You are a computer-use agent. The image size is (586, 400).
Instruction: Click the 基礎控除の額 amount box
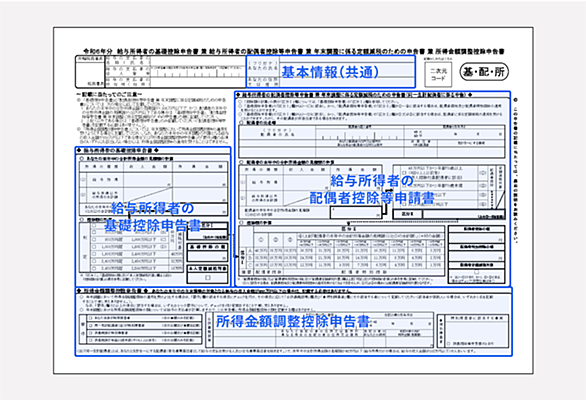[x=207, y=256]
